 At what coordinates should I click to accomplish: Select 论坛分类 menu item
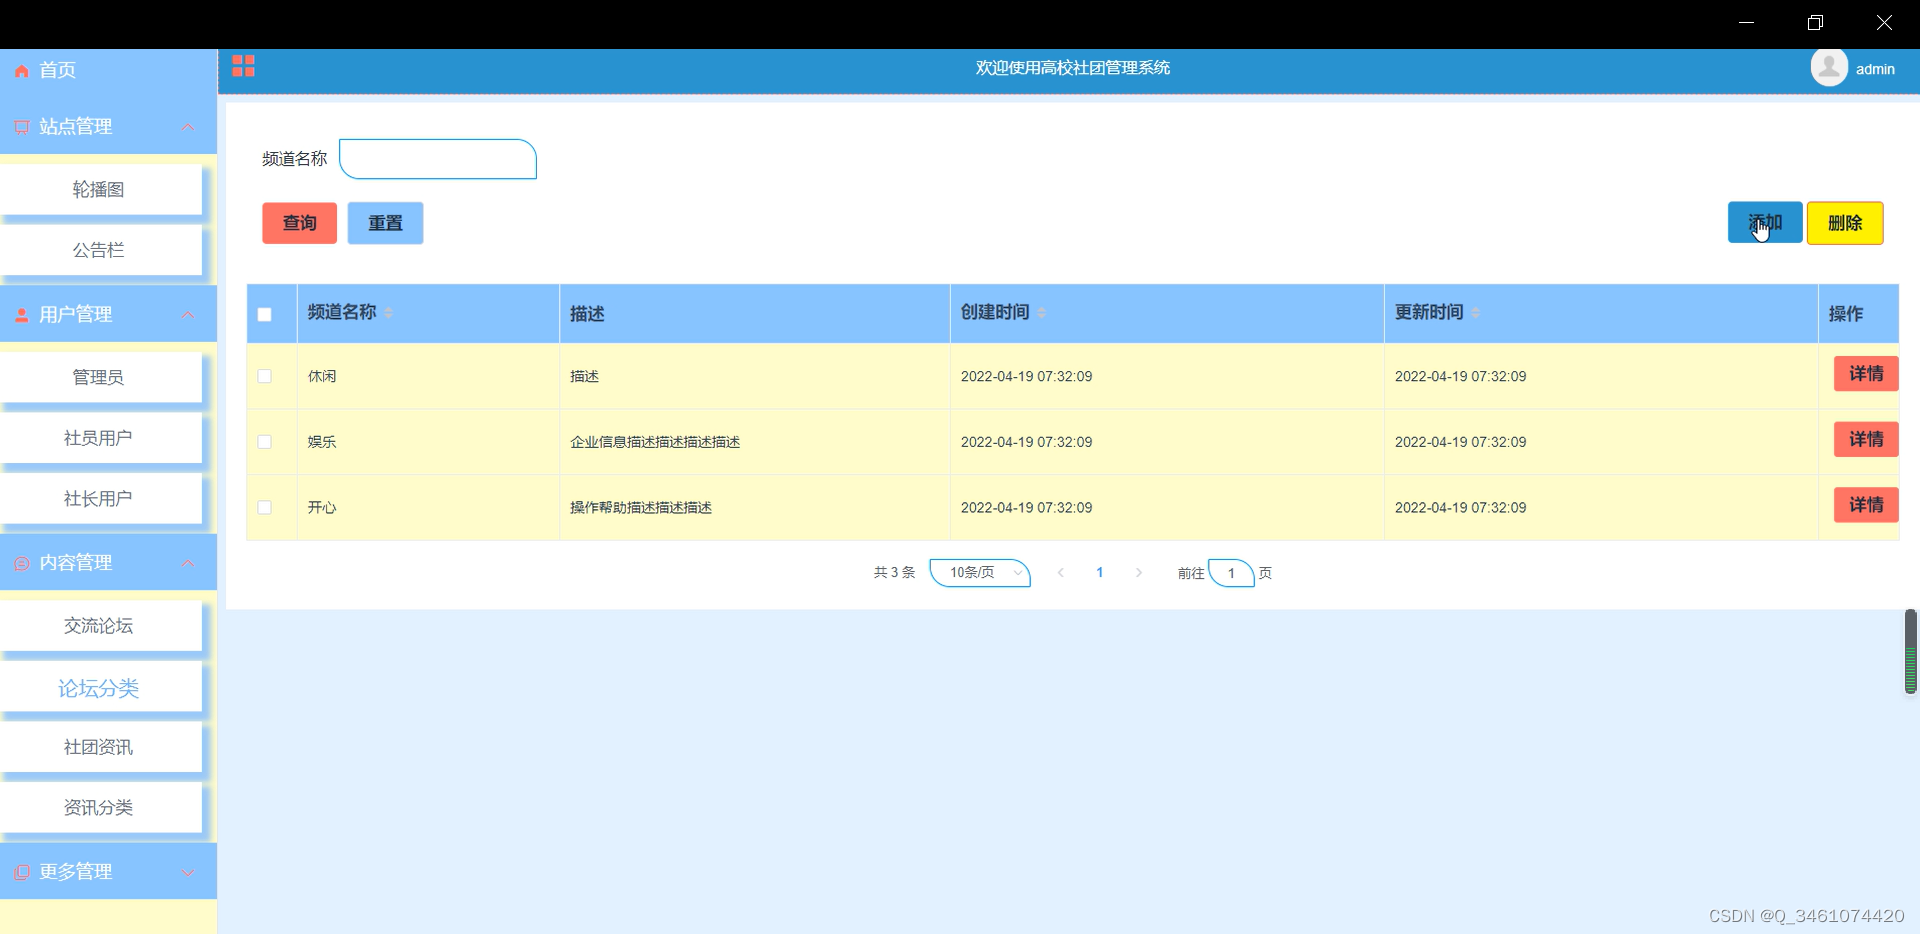point(100,688)
